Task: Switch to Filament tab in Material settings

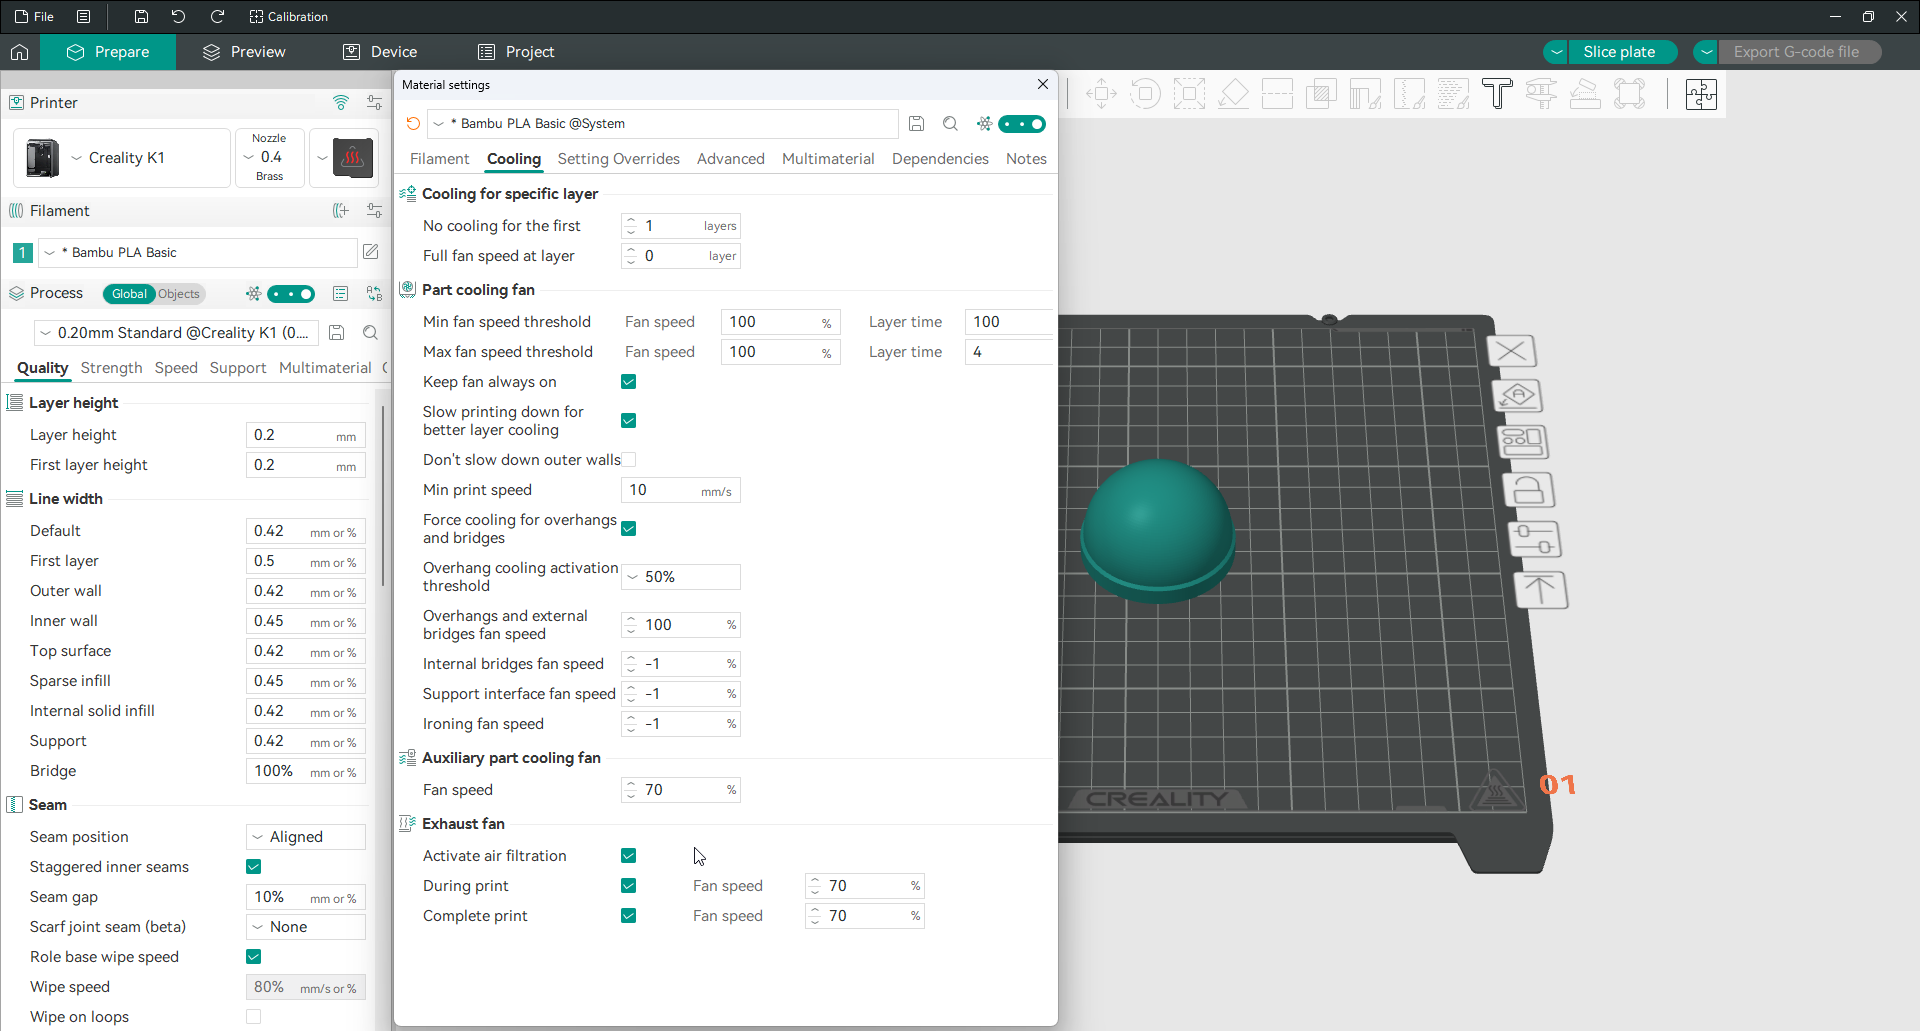Action: click(x=439, y=159)
